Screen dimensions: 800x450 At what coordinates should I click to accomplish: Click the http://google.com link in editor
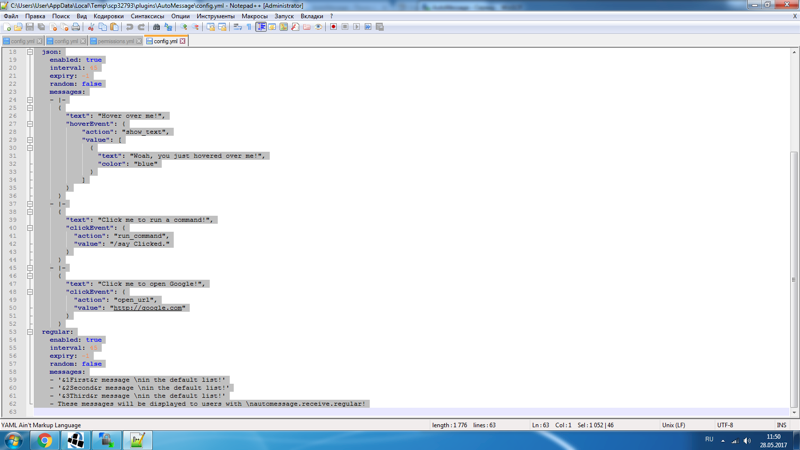pyautogui.click(x=147, y=308)
